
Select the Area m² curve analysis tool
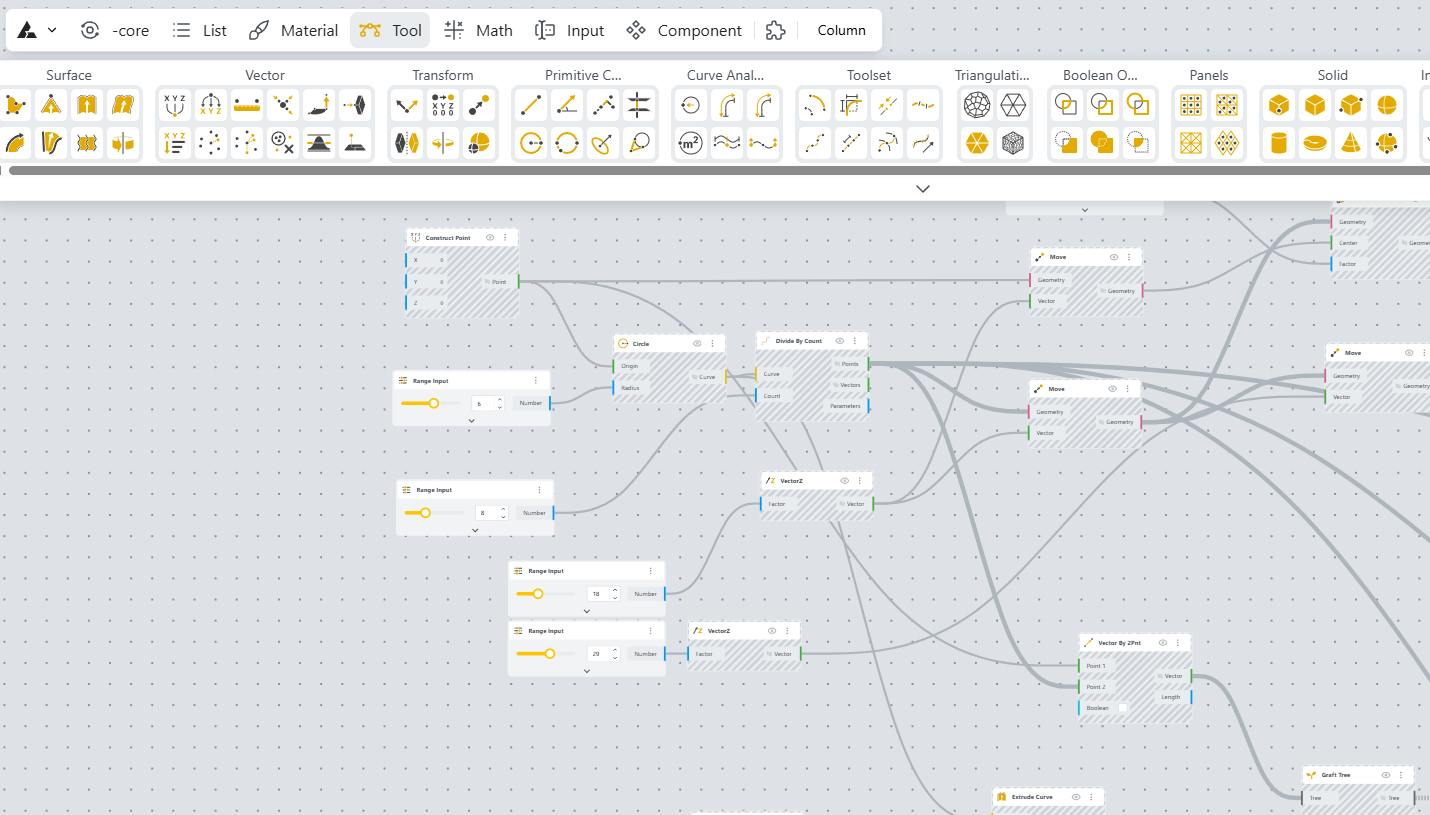[691, 143]
